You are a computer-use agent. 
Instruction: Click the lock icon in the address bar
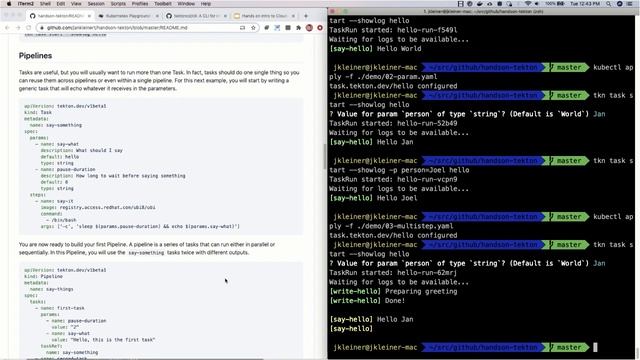coord(42,28)
